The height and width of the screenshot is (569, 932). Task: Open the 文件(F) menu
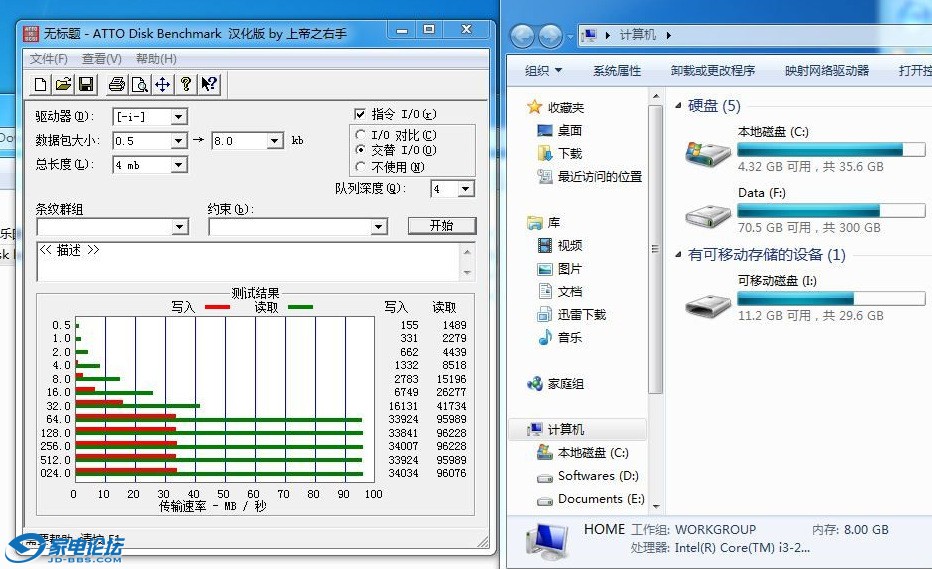(49, 59)
